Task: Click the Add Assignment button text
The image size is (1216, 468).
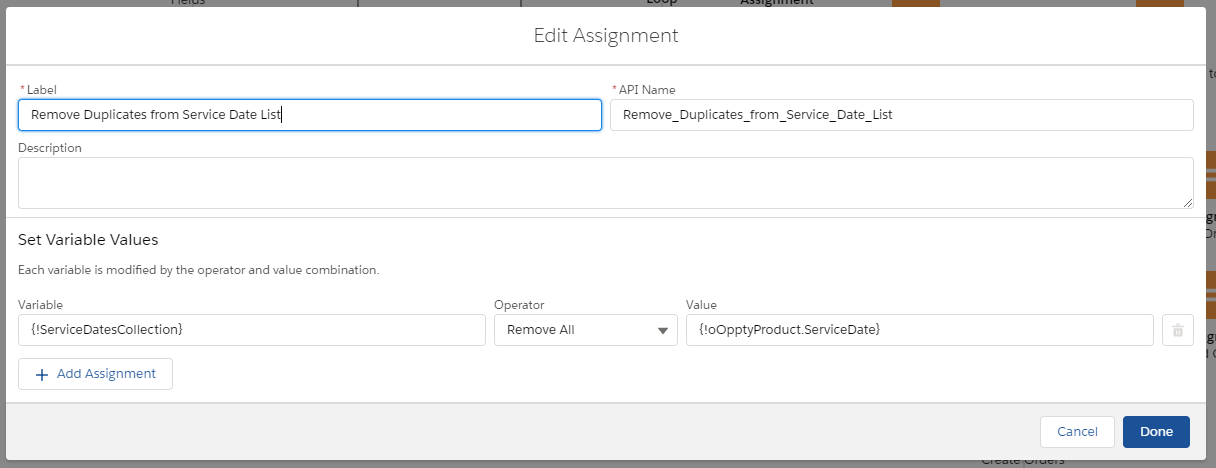Action: (106, 374)
